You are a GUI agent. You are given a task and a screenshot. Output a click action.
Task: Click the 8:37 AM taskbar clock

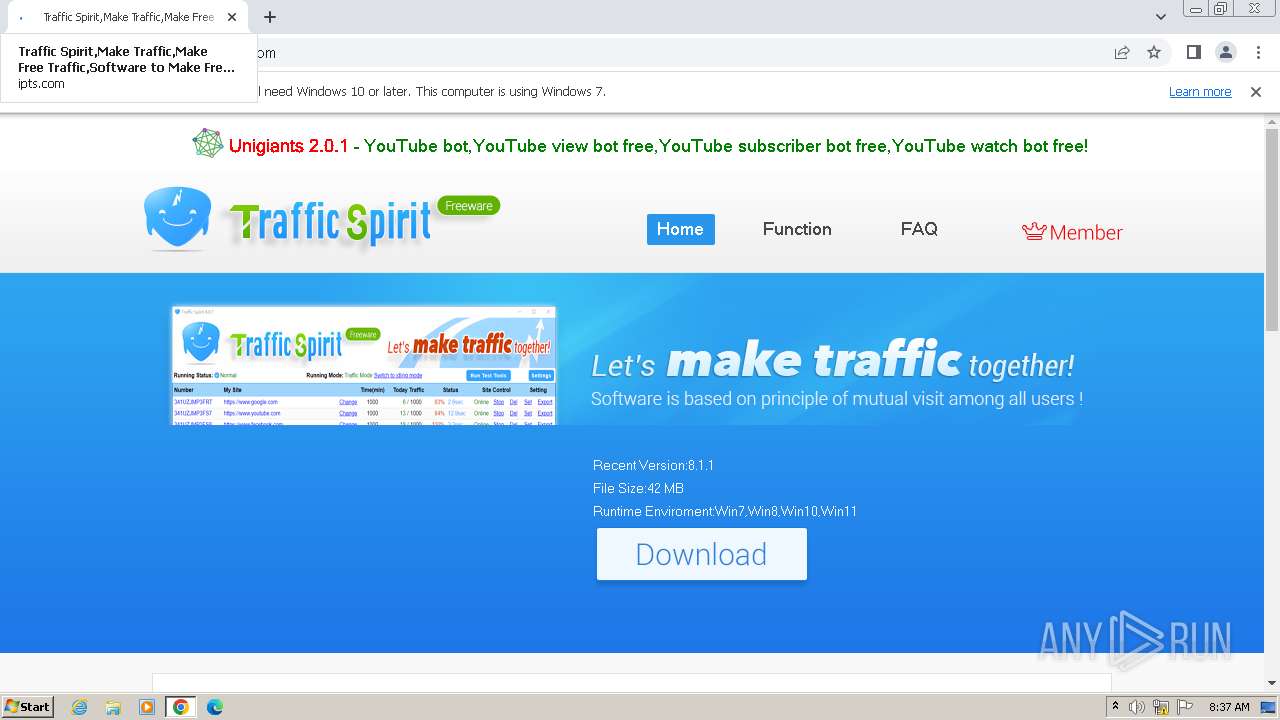pyautogui.click(x=1229, y=707)
